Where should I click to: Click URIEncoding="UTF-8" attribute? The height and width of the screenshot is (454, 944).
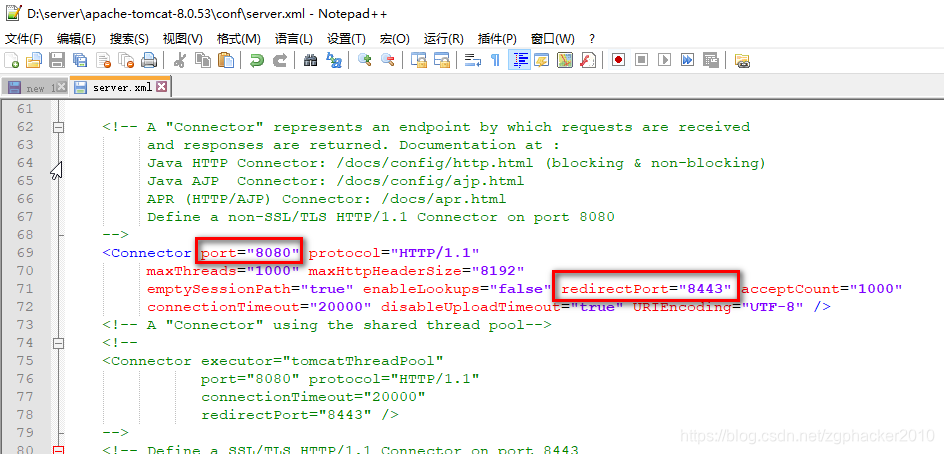pos(718,307)
